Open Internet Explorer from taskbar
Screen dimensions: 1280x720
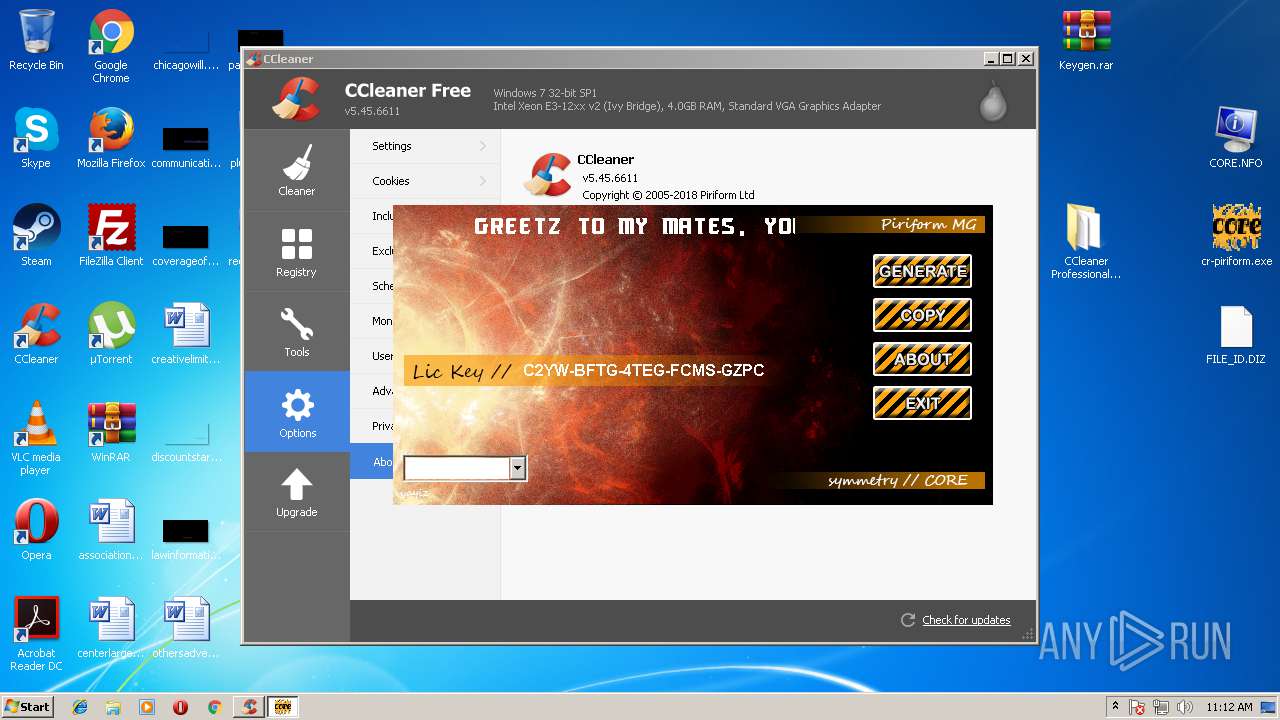[80, 706]
